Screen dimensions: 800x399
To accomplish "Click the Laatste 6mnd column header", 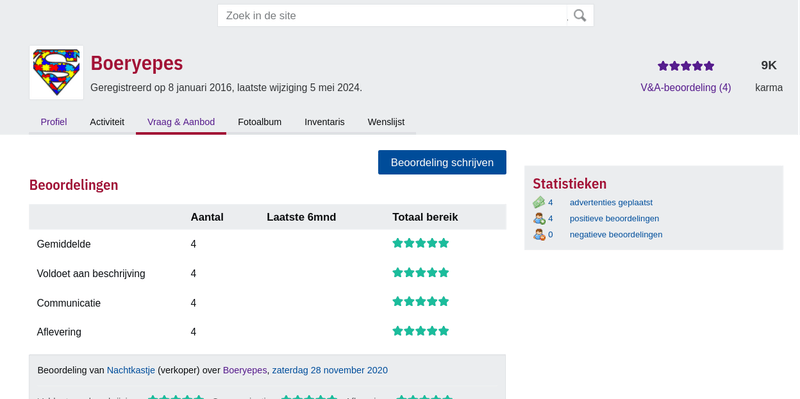I will (x=302, y=217).
